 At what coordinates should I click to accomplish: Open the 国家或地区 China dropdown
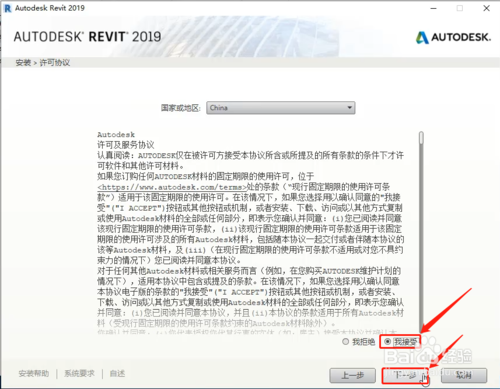(281, 108)
